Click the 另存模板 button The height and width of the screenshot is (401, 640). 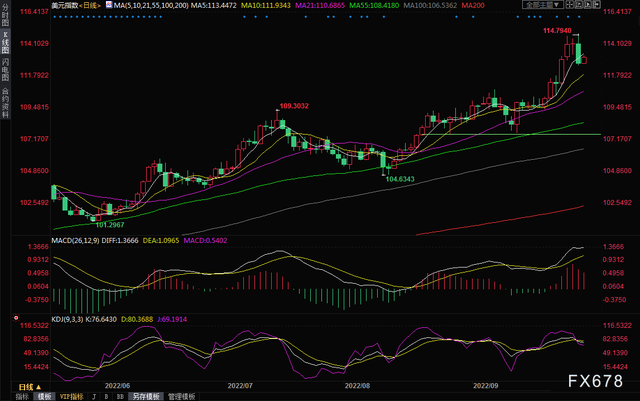pyautogui.click(x=144, y=396)
